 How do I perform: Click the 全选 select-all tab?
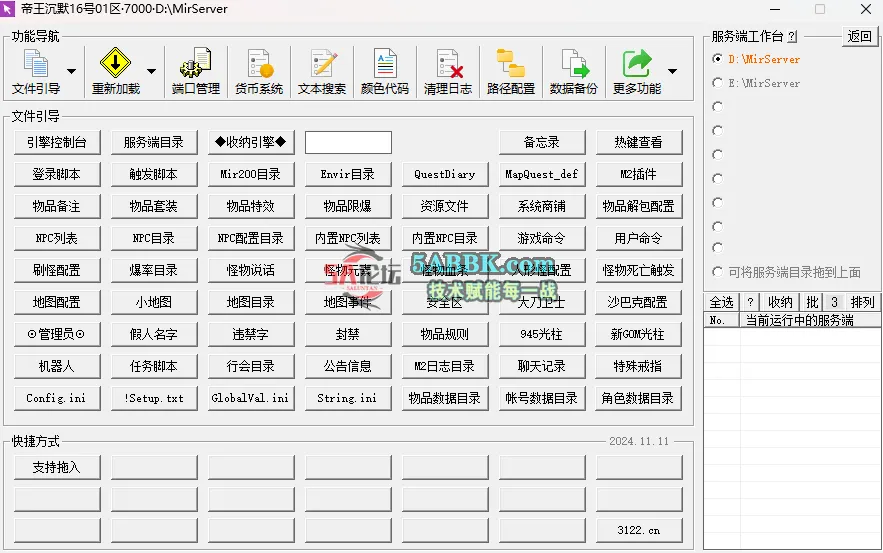(x=721, y=302)
